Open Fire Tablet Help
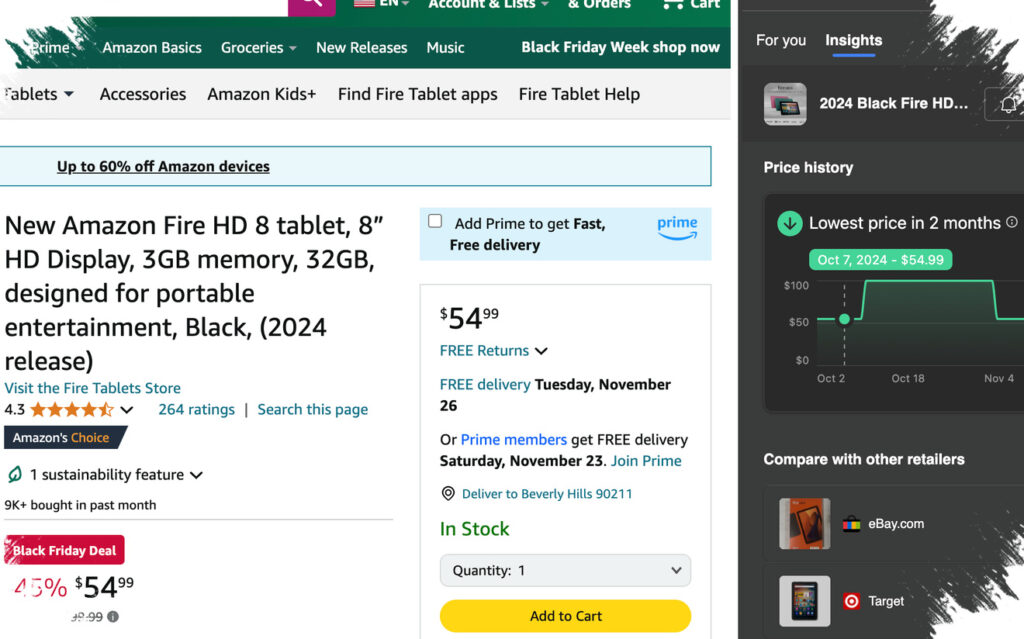 [x=579, y=94]
